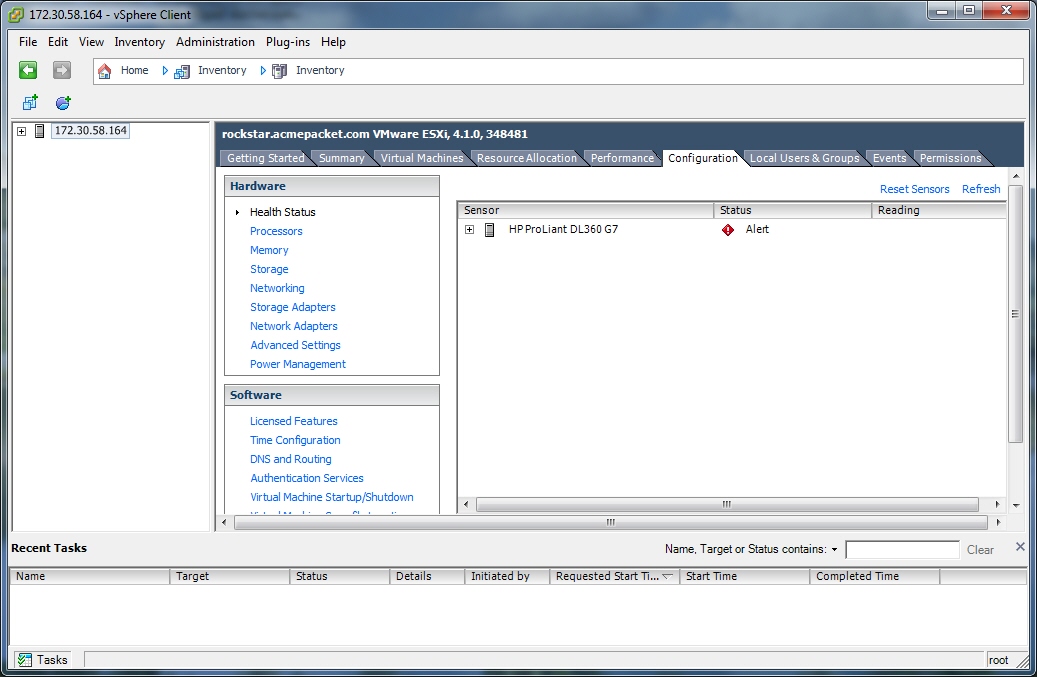Switch to the Events tab
The height and width of the screenshot is (677, 1037).
pyautogui.click(x=890, y=158)
